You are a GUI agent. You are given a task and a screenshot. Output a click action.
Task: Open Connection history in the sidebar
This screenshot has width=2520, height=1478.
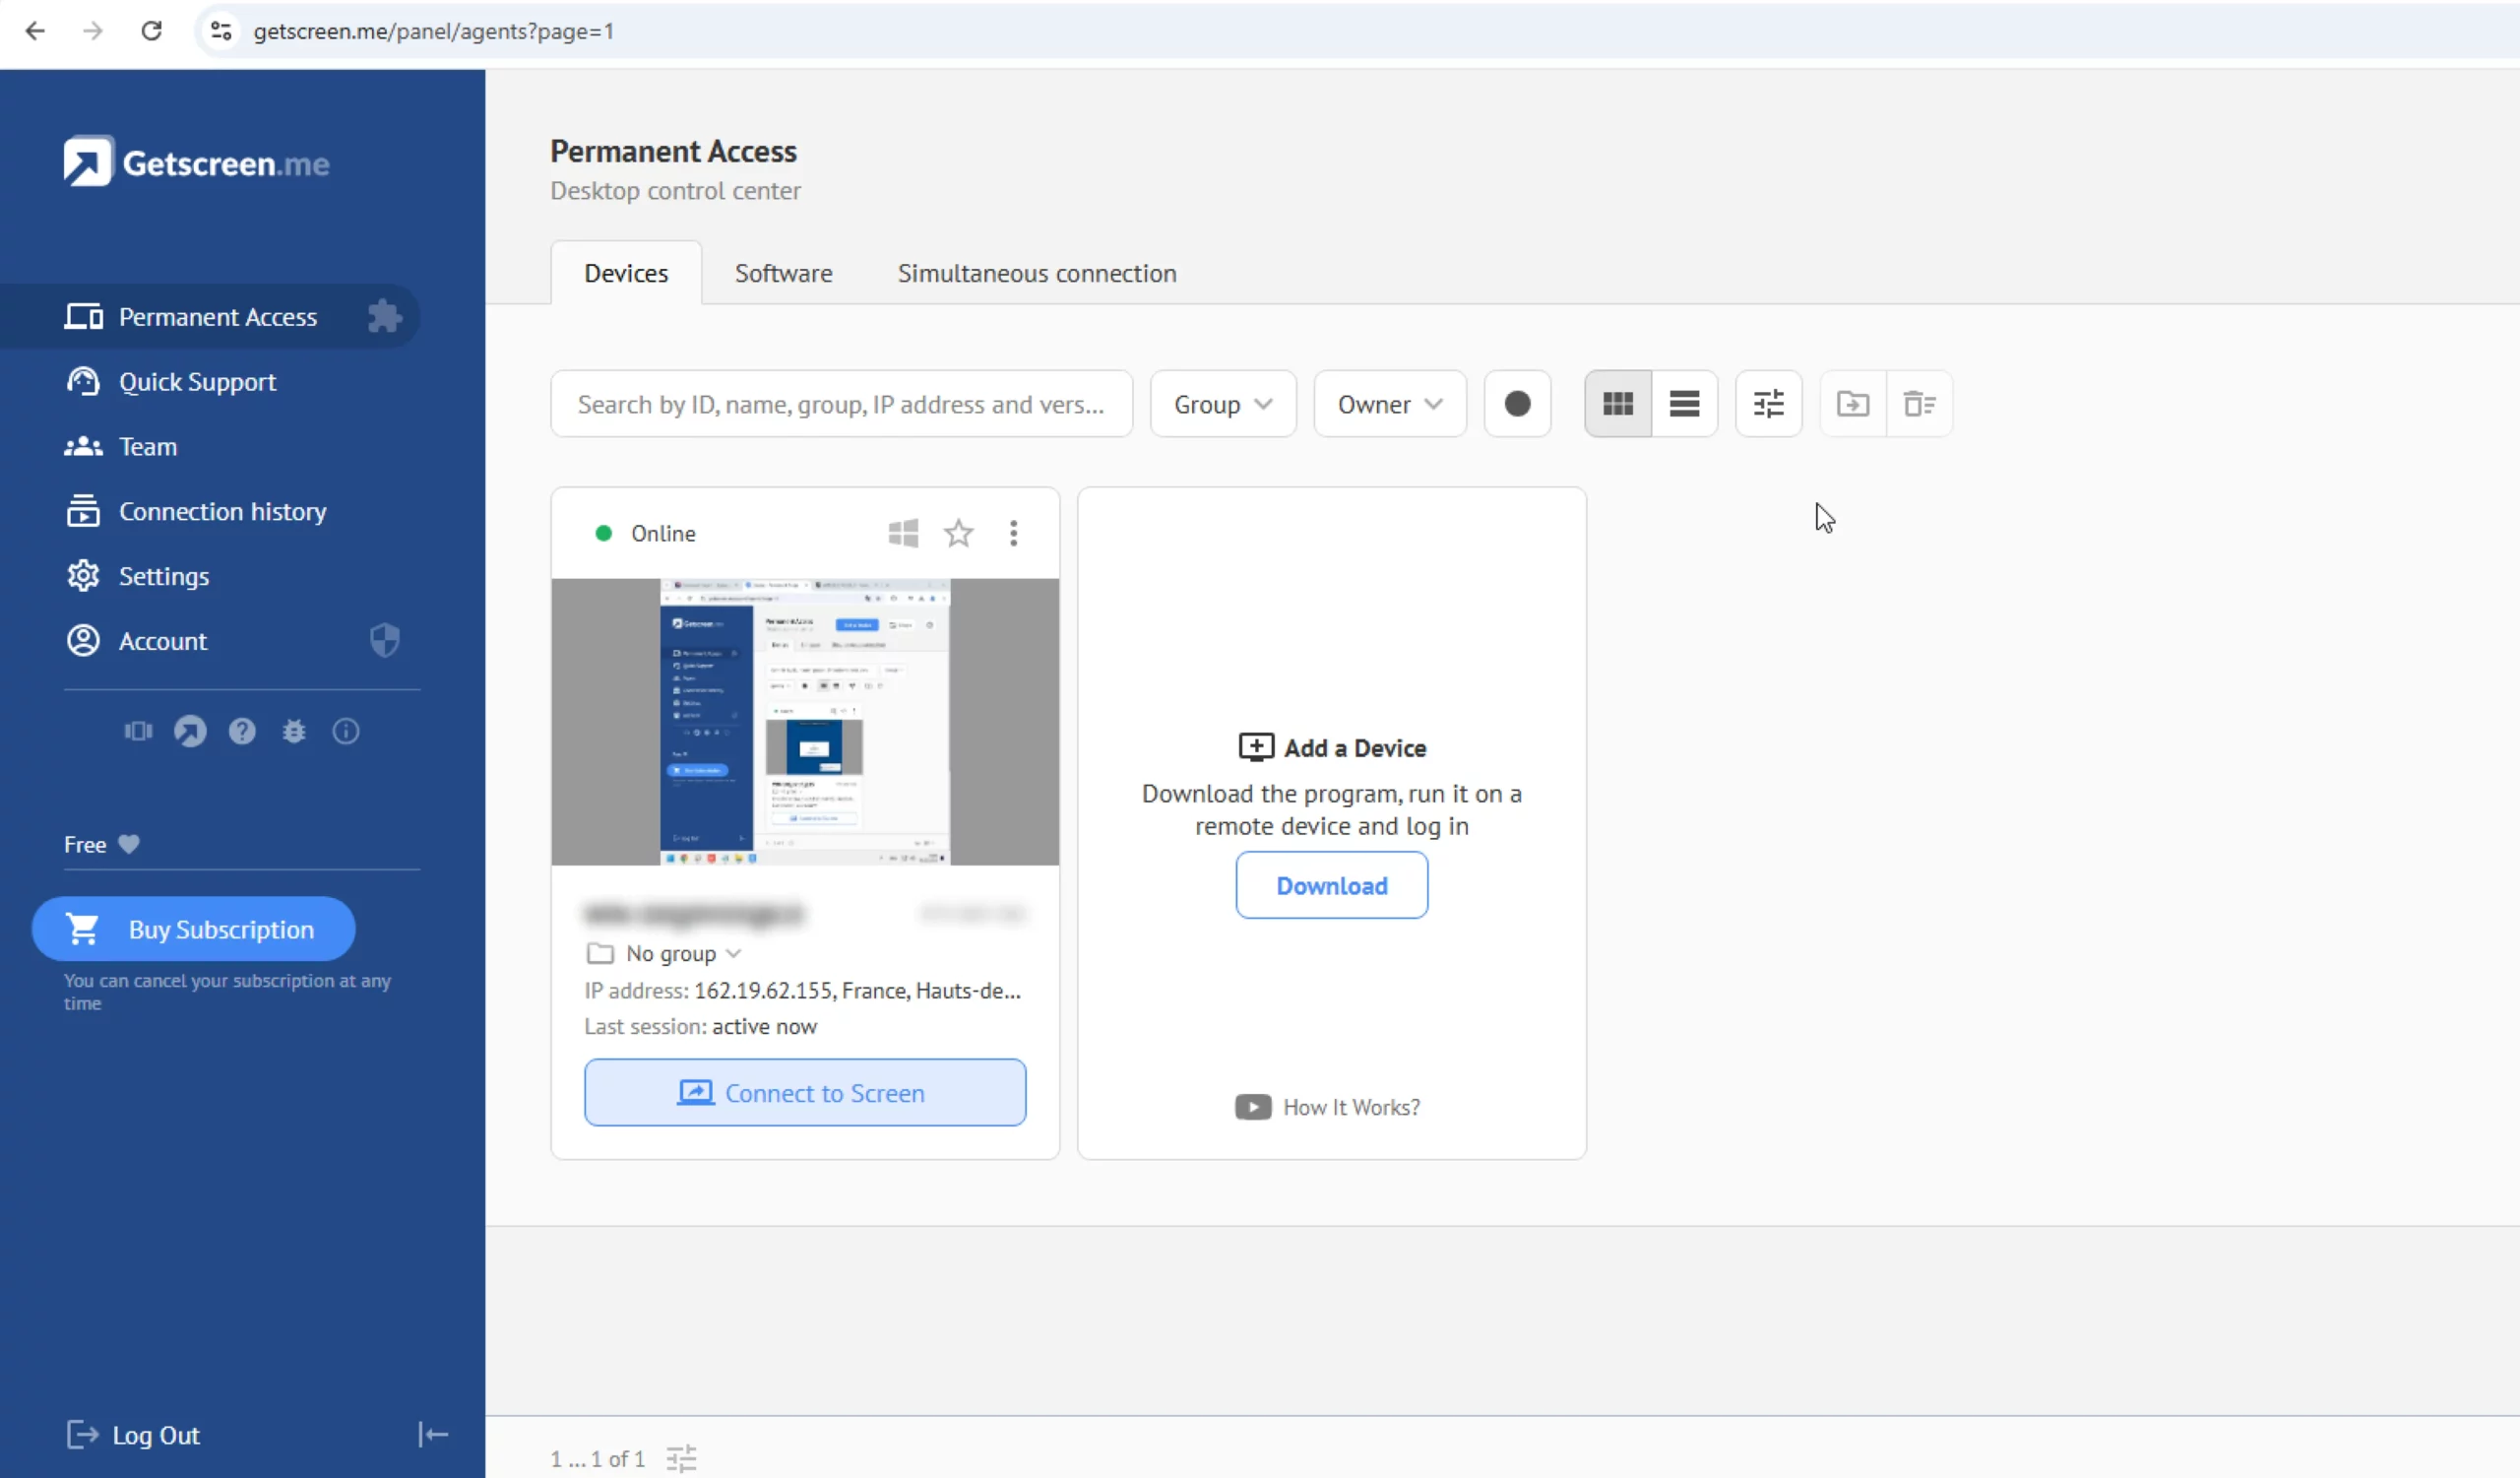tap(222, 511)
